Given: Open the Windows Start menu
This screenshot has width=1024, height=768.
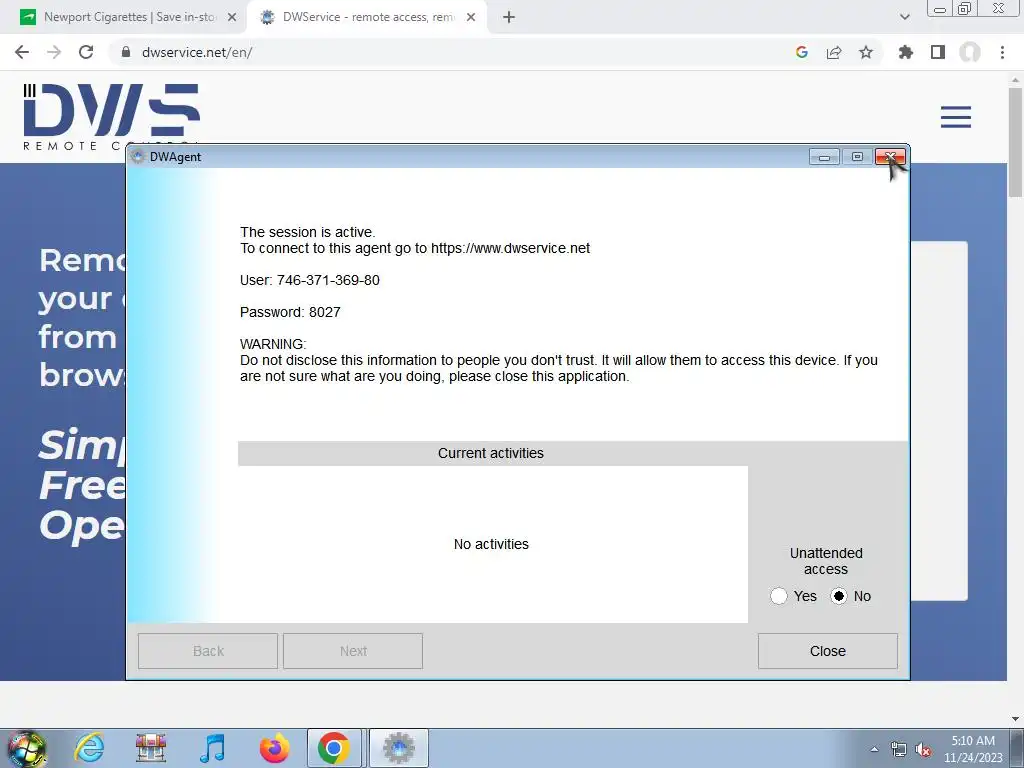Looking at the screenshot, I should 27,748.
